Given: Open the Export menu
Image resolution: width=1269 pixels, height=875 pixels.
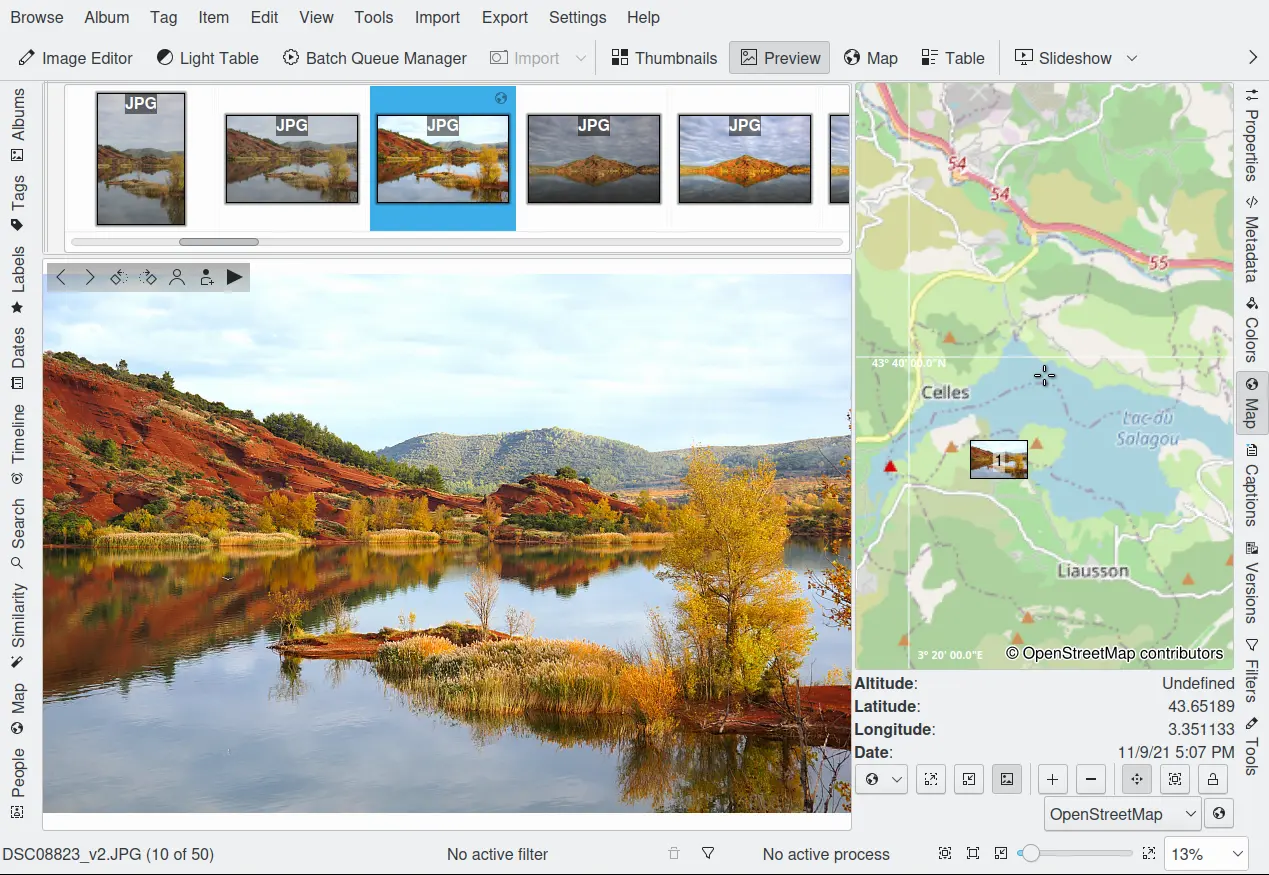Looking at the screenshot, I should point(504,17).
